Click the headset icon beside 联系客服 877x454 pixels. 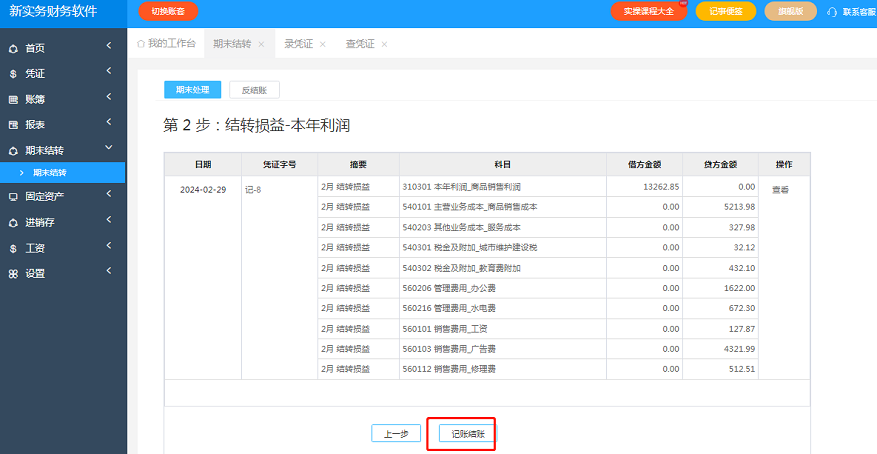coord(832,12)
